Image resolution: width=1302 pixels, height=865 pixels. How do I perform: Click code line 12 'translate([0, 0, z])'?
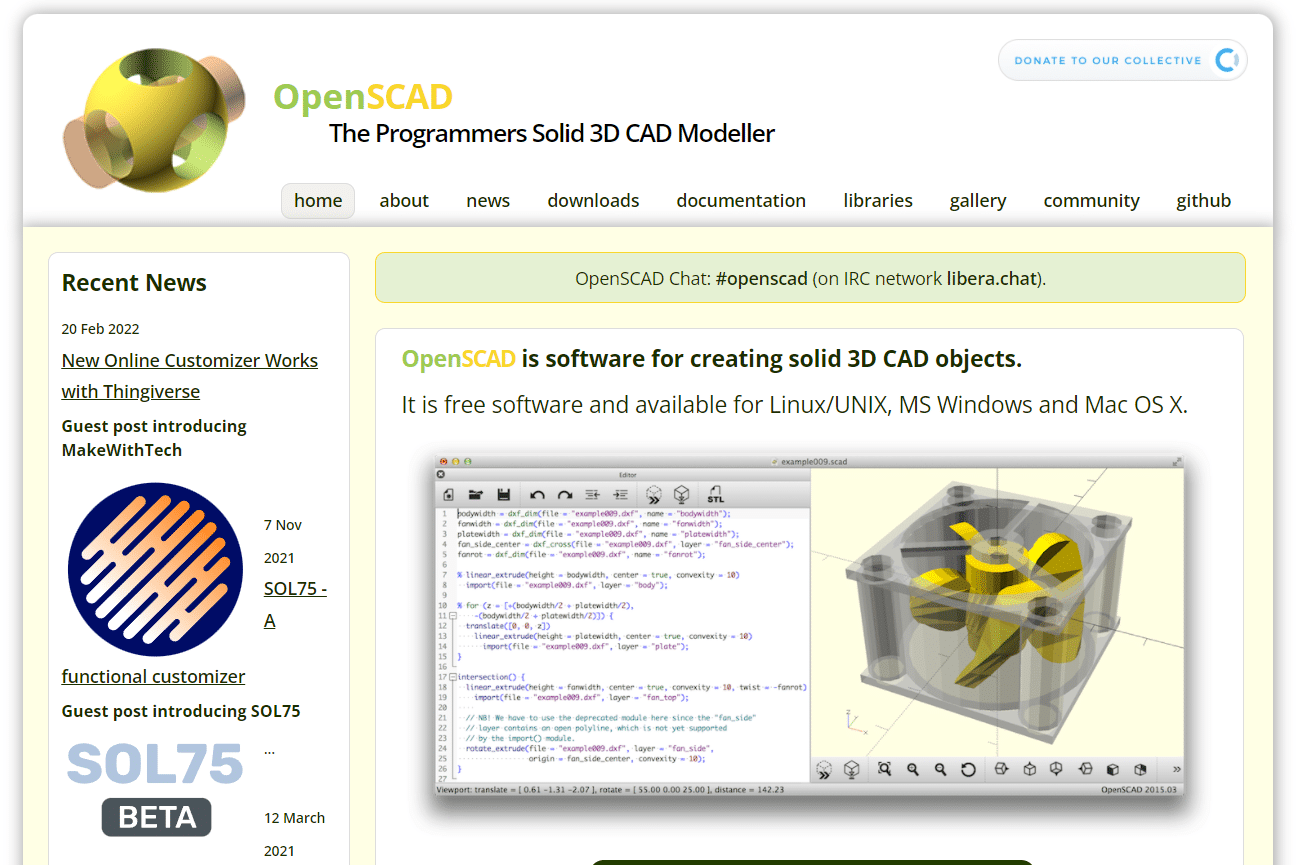pos(507,626)
